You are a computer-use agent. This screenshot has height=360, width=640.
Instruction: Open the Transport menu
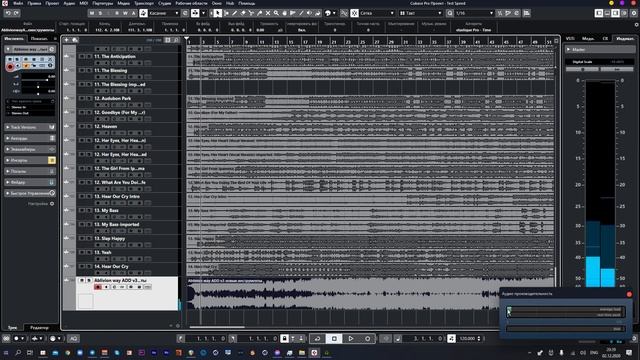(144, 3)
